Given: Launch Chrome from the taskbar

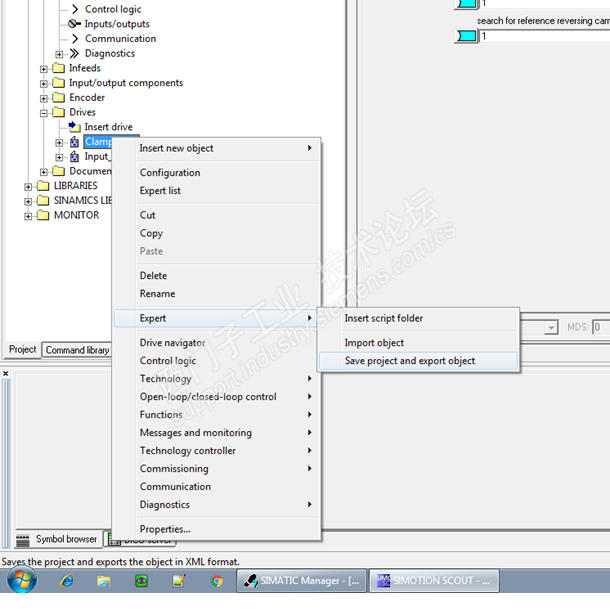Looking at the screenshot, I should [216, 581].
